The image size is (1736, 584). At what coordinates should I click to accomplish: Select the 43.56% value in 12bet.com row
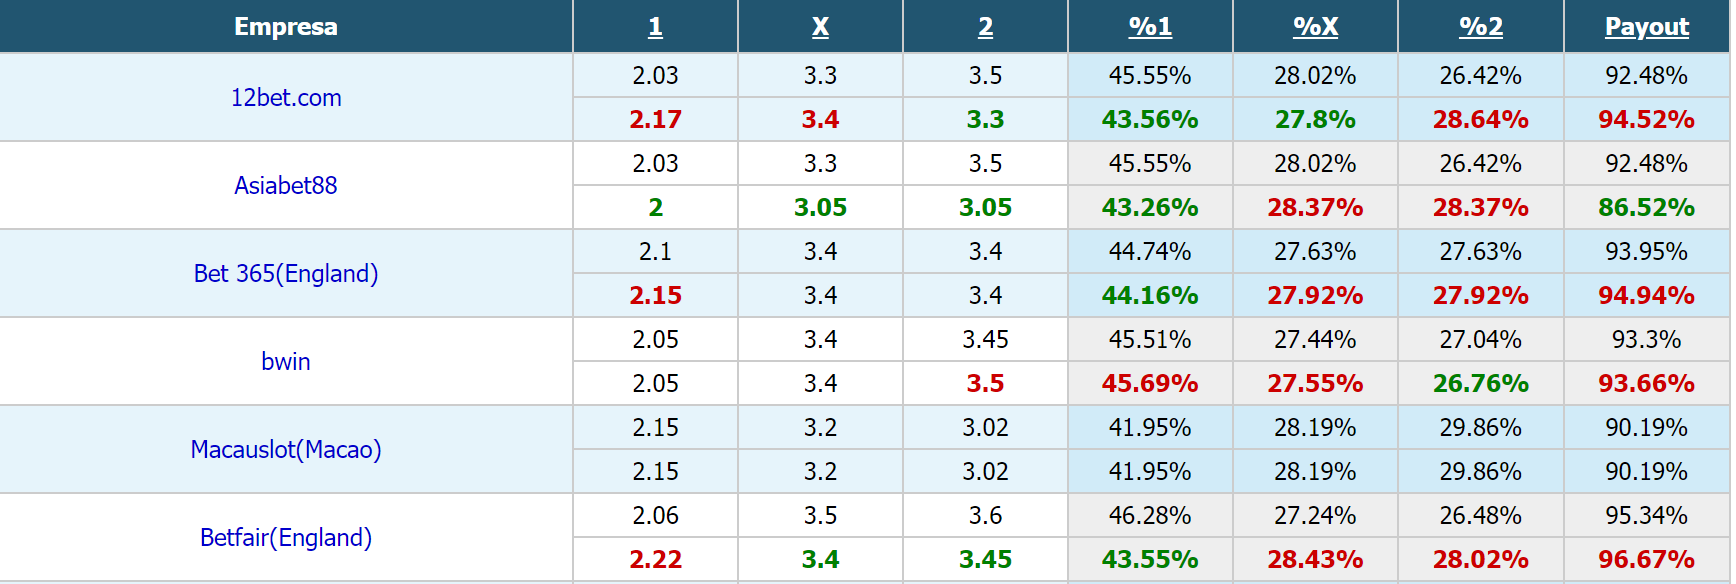(1150, 119)
